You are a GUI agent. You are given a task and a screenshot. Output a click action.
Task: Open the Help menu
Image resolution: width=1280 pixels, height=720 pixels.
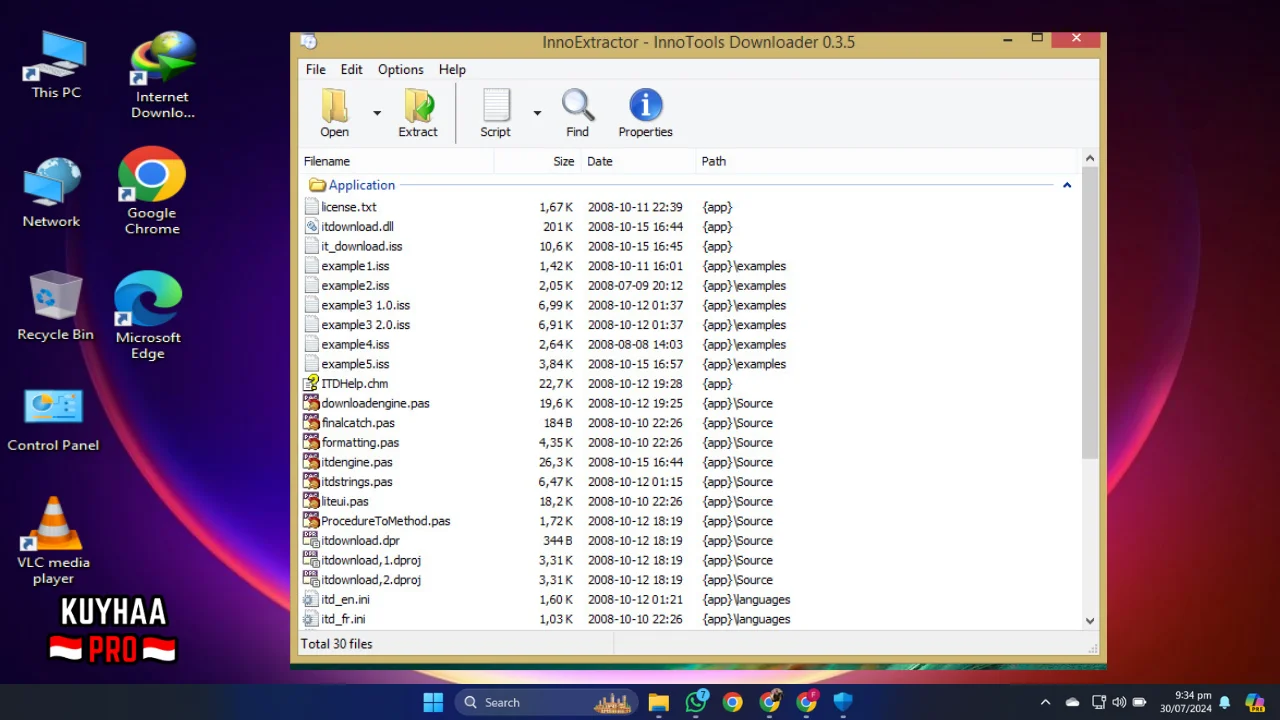pos(452,69)
